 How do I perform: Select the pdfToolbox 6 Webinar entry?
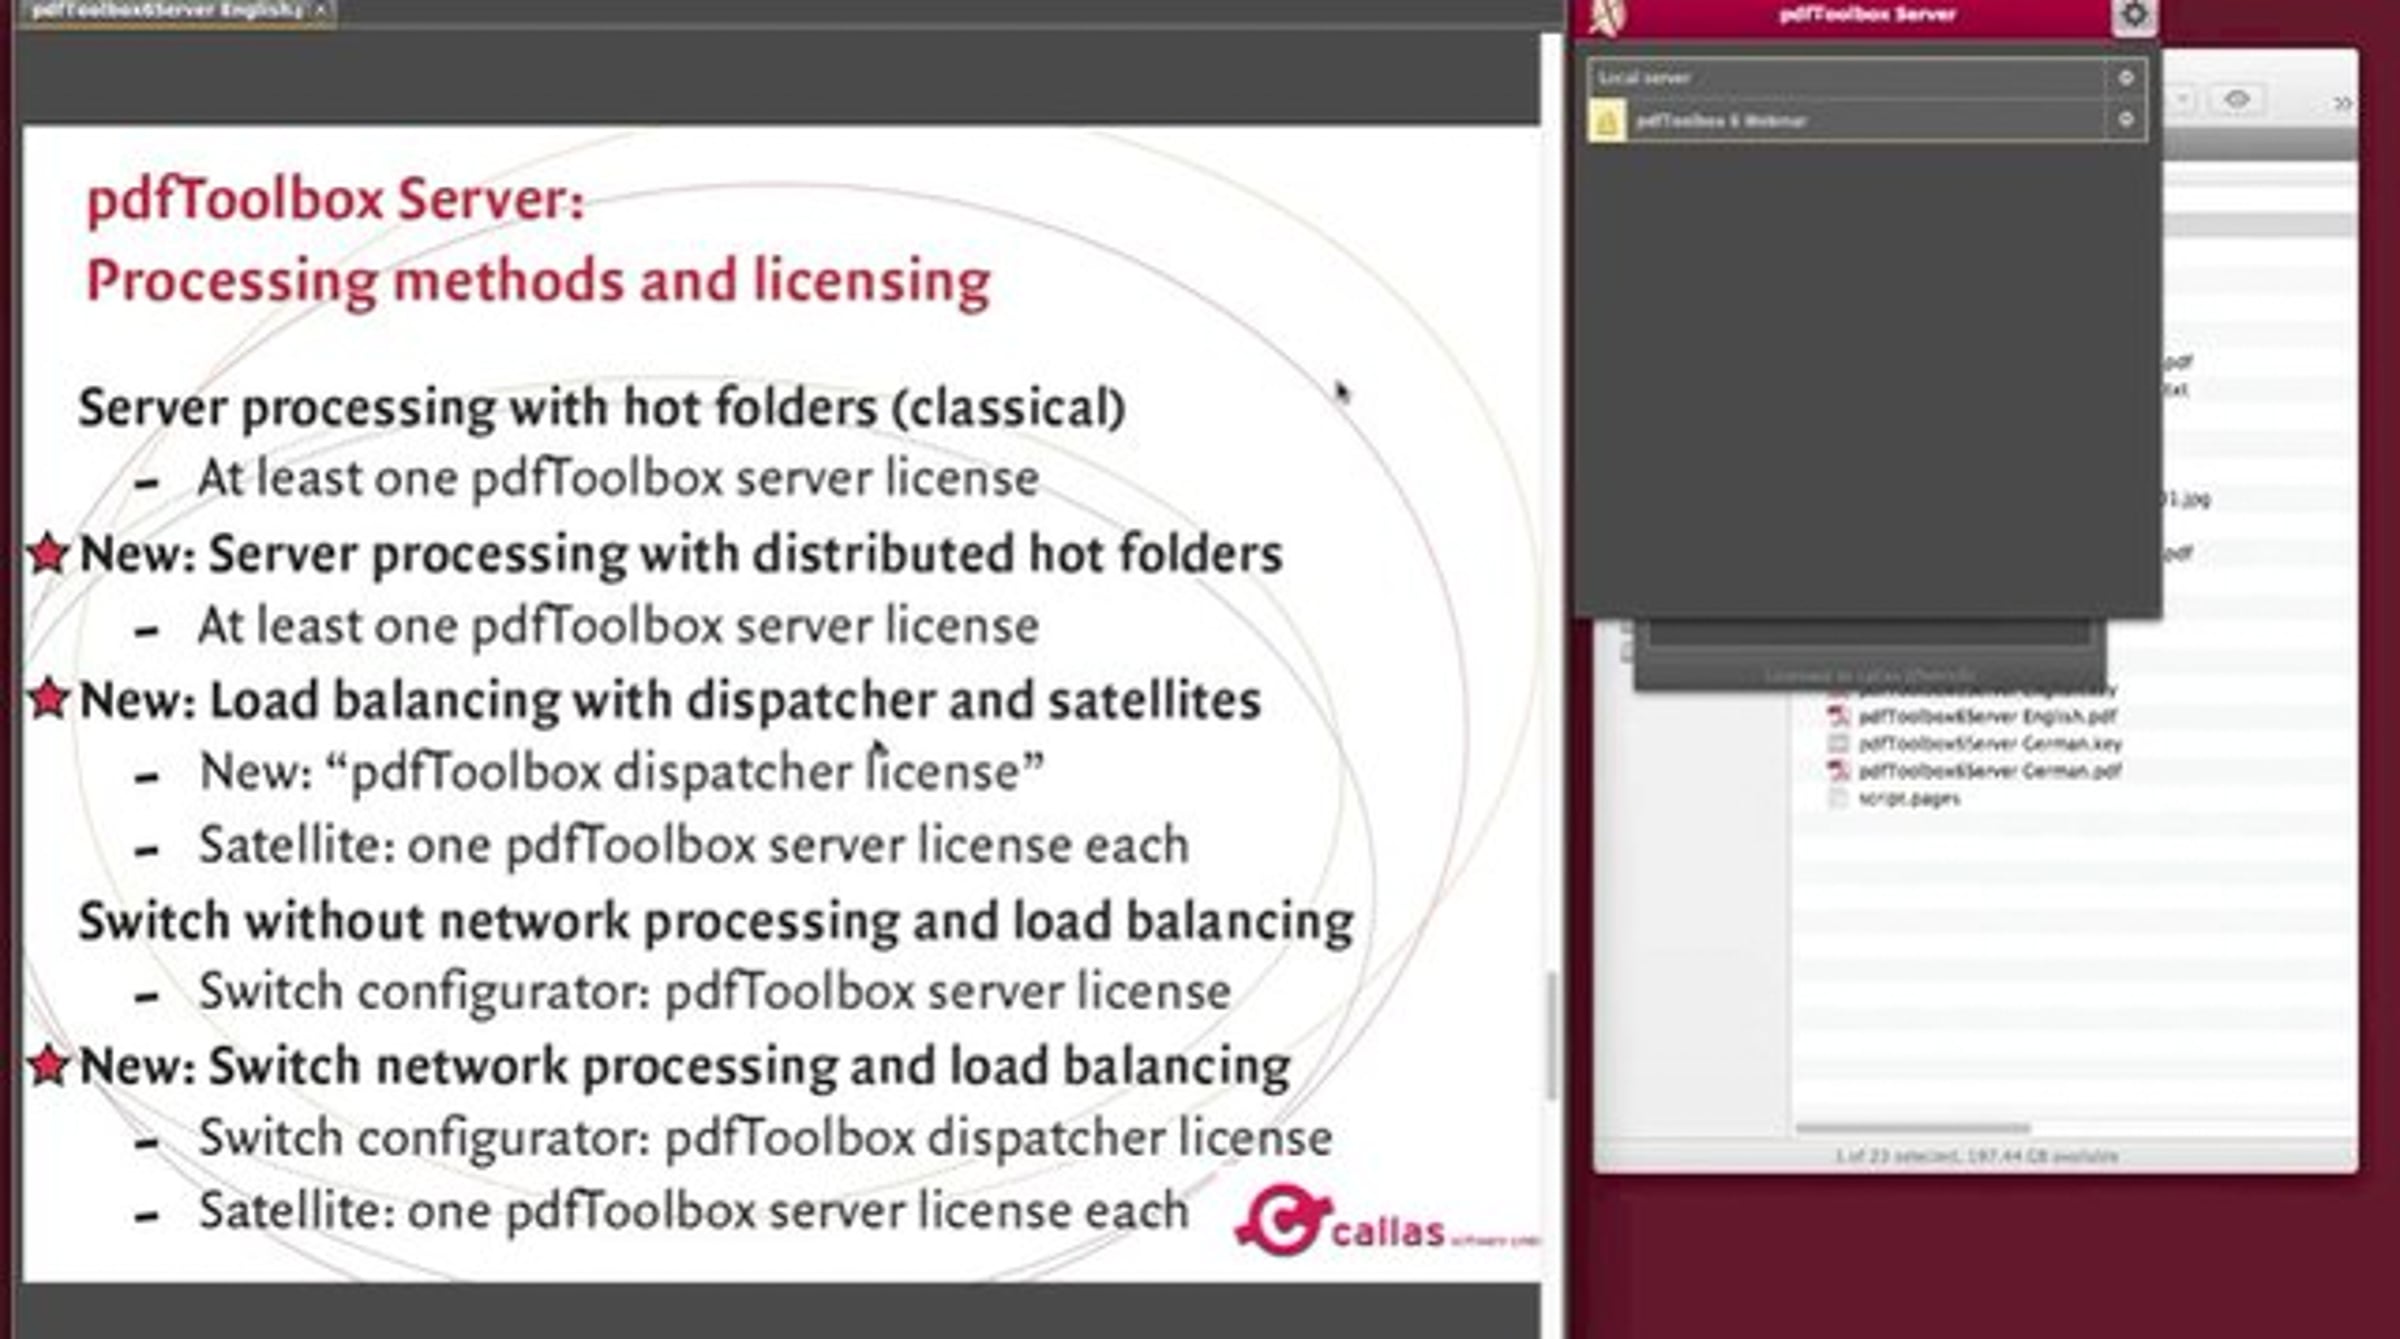[x=1865, y=120]
